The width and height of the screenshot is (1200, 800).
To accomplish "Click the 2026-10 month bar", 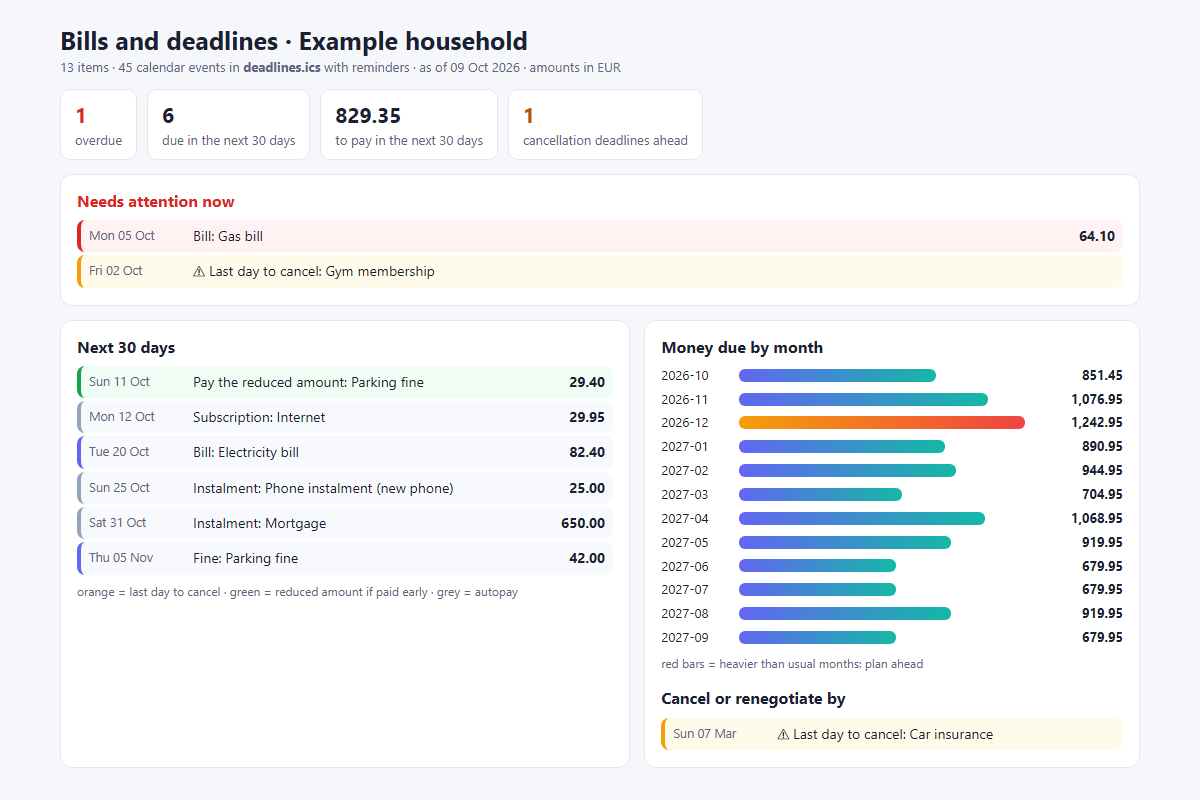I will click(x=837, y=375).
